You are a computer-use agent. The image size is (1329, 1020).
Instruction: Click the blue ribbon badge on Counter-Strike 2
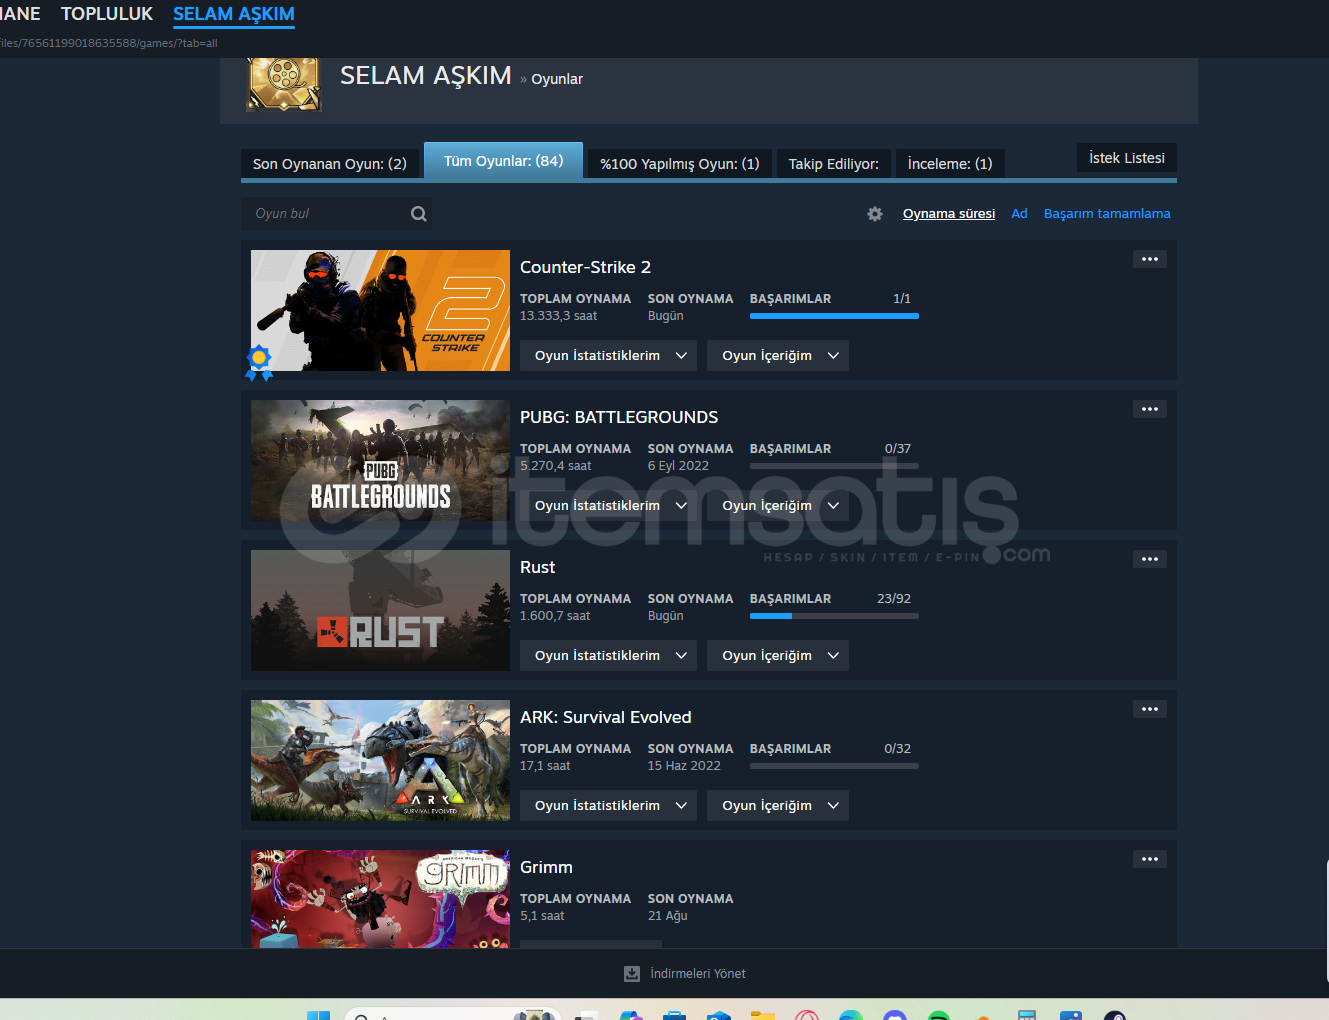click(259, 362)
